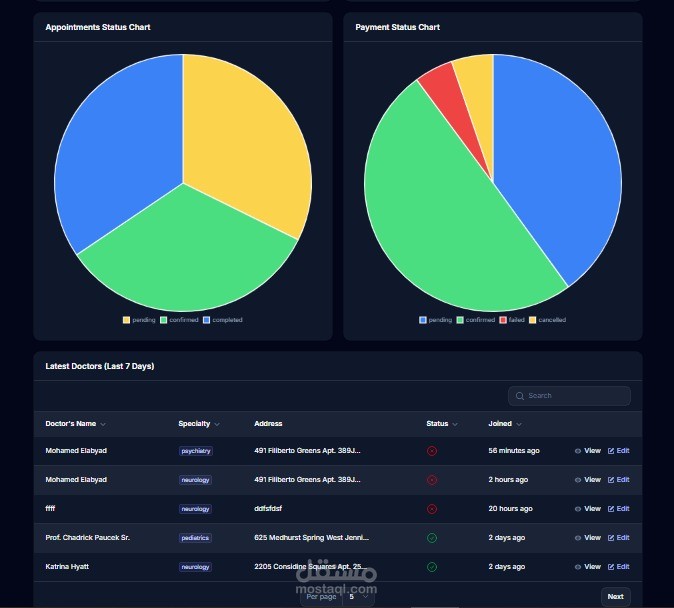Click the red rejected status icon for psychiatry row
This screenshot has height=608, width=674.
(432, 451)
